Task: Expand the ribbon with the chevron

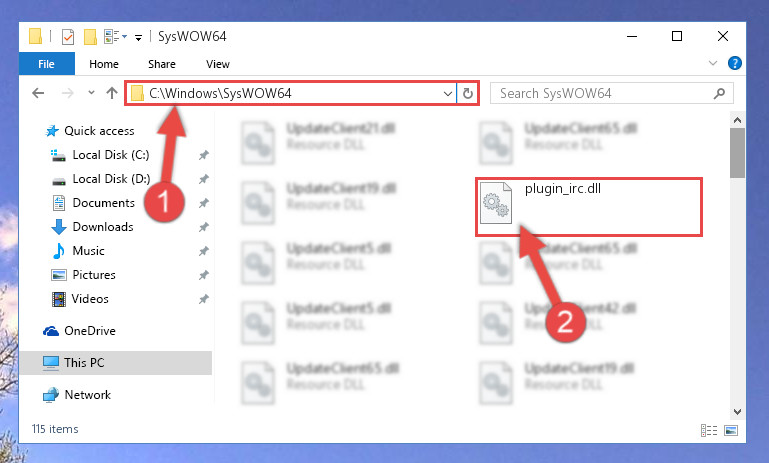Action: pyautogui.click(x=713, y=63)
